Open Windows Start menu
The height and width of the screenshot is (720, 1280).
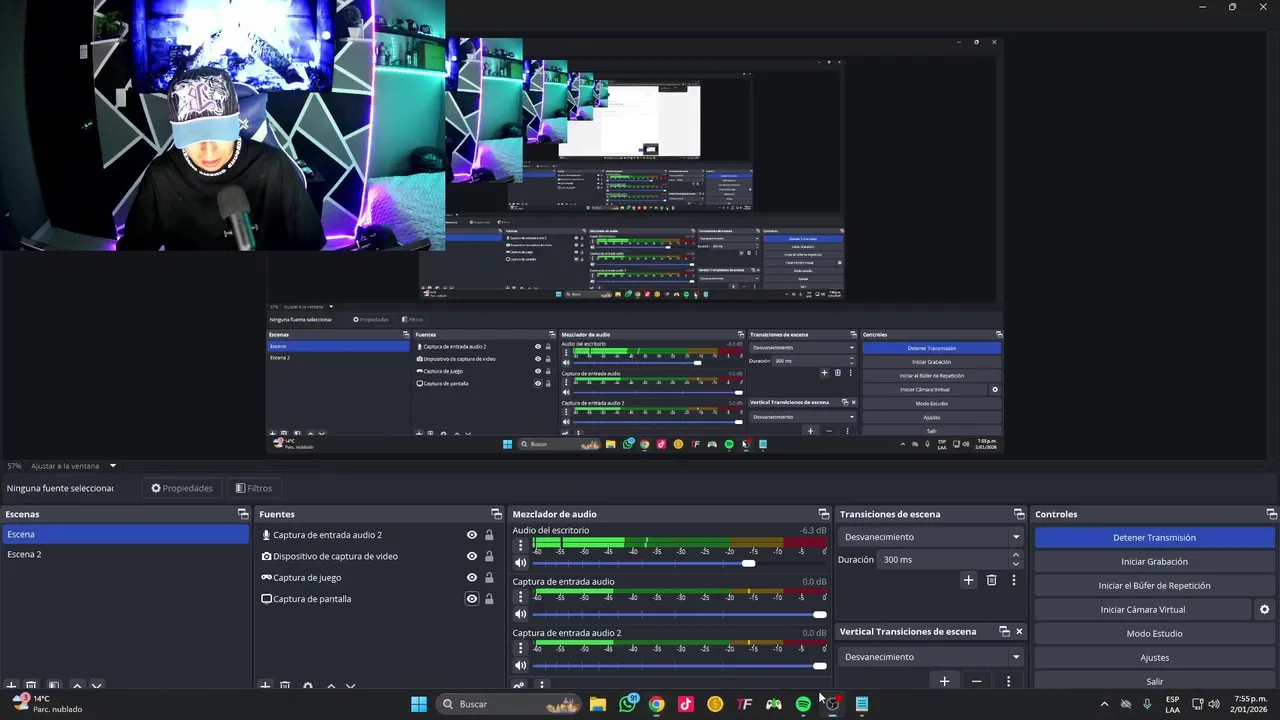tap(419, 704)
